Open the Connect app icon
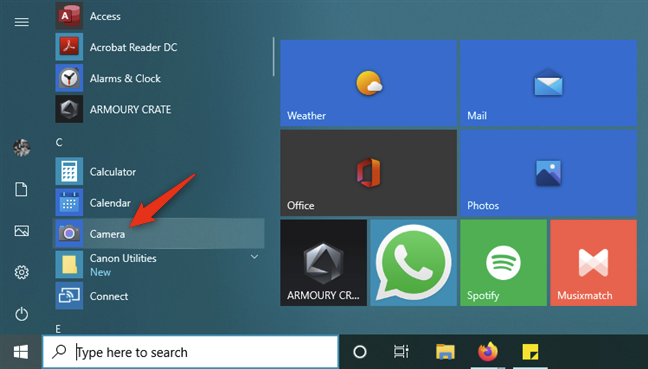Image resolution: width=648 pixels, height=369 pixels. (x=69, y=296)
